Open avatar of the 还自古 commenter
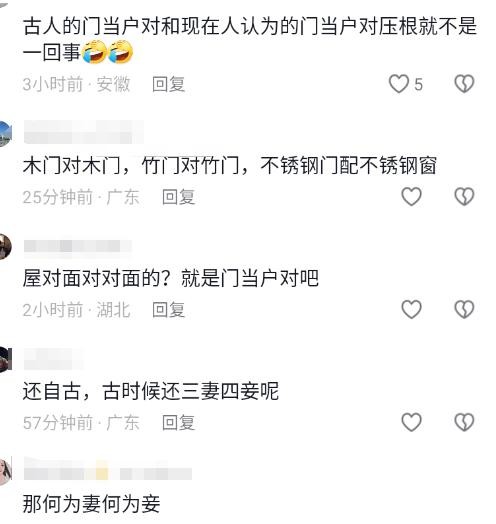This screenshot has height=524, width=496. [6, 359]
